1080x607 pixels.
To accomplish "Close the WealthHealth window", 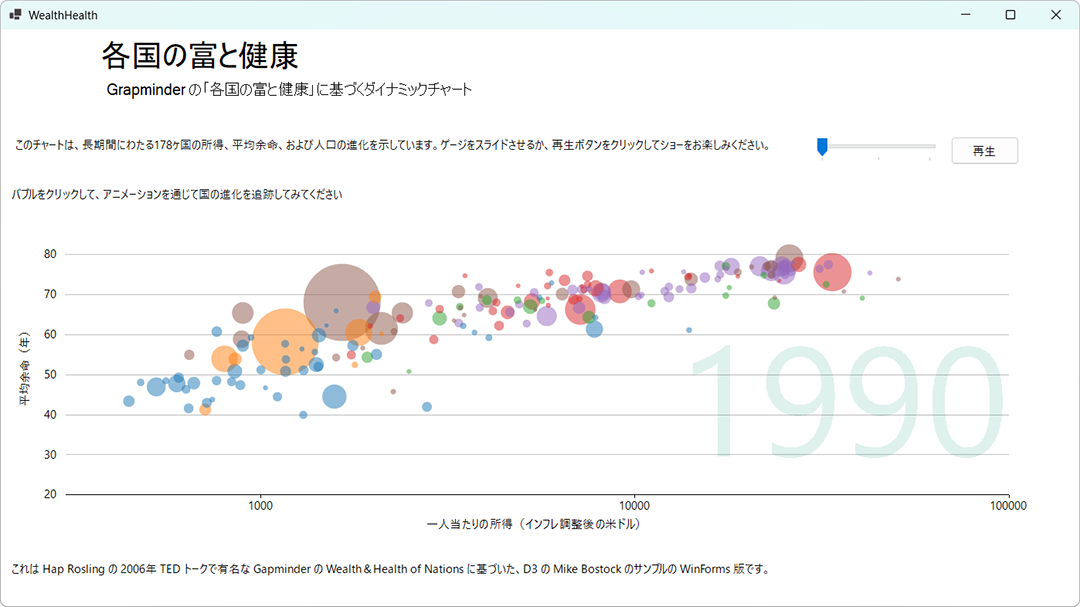I will 1056,14.
